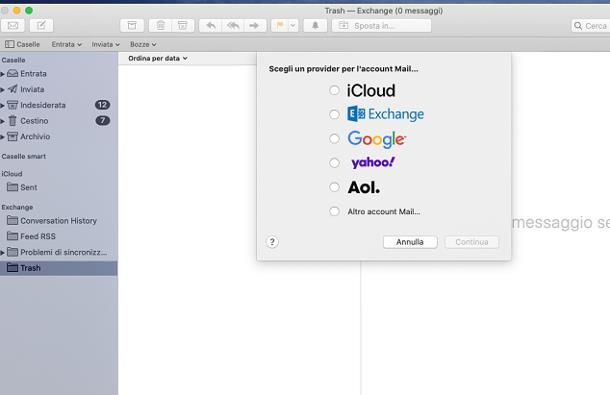
Task: Select the Google radio button
Action: coord(334,139)
